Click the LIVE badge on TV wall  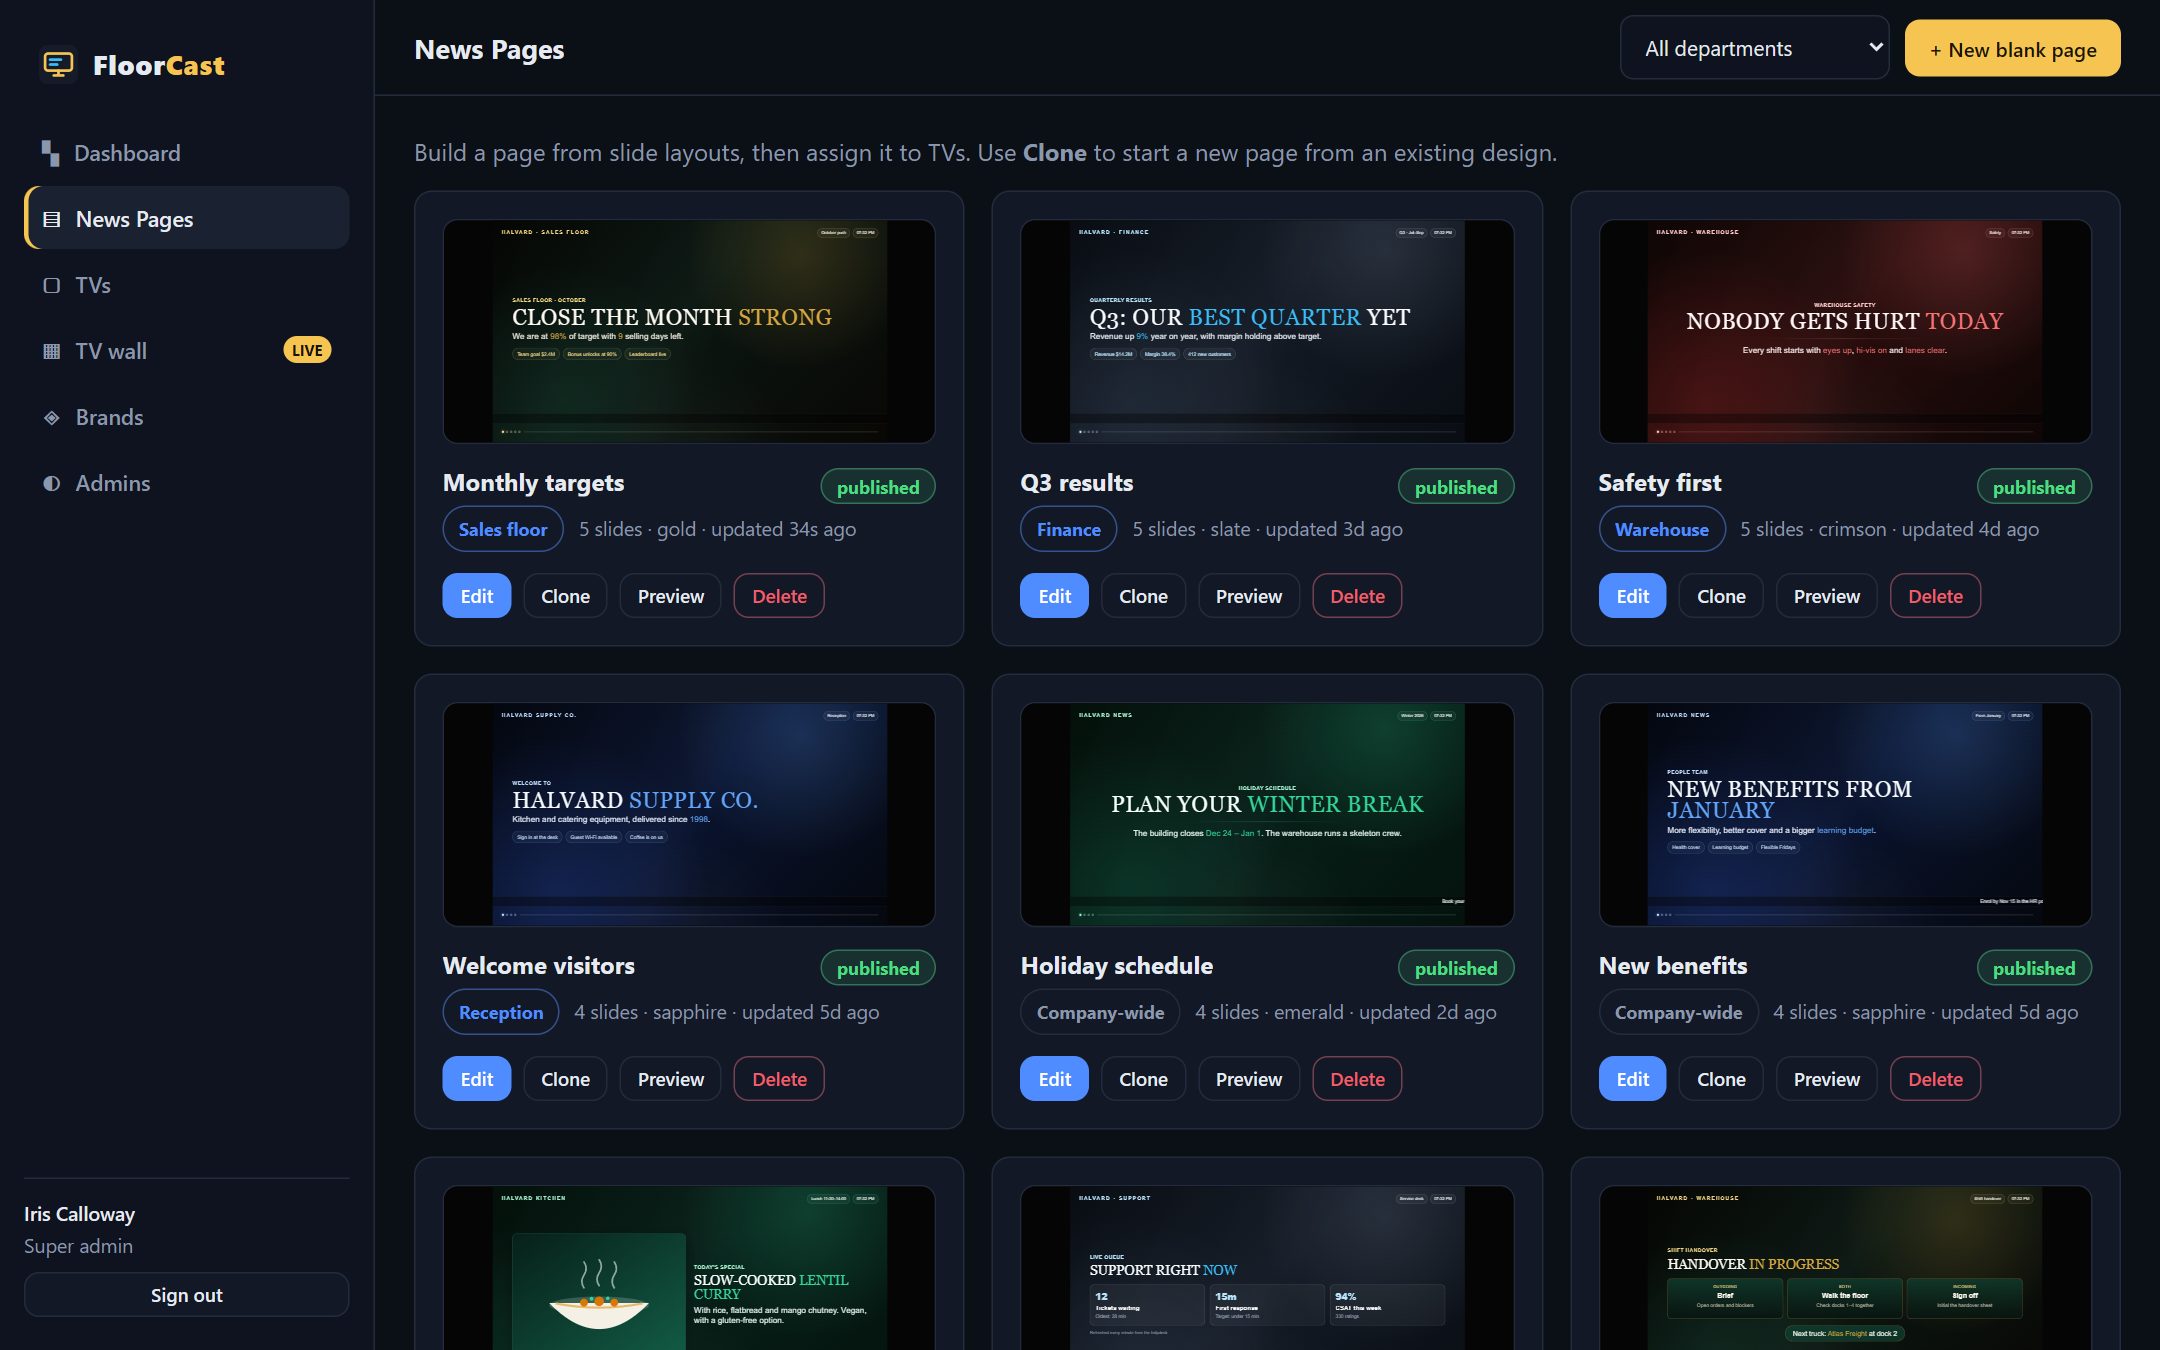point(307,350)
